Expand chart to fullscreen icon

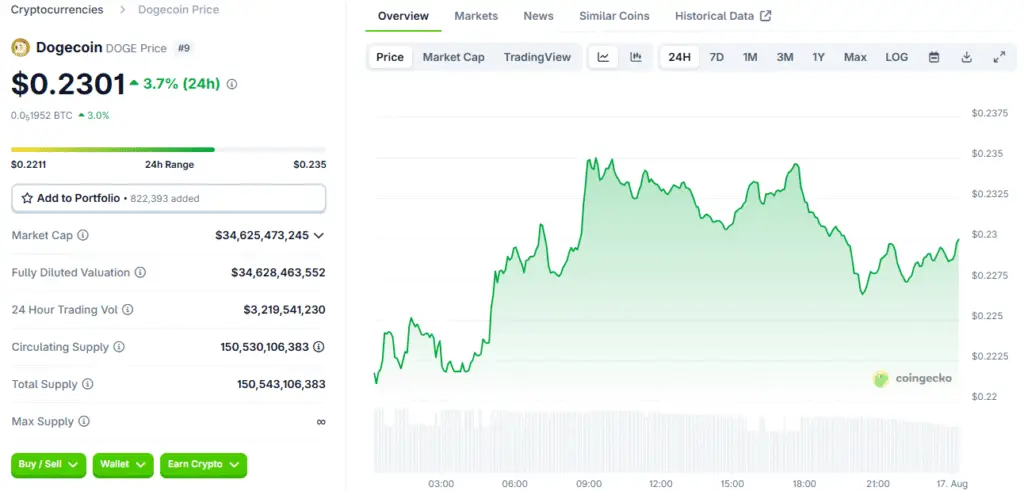pyautogui.click(x=999, y=57)
